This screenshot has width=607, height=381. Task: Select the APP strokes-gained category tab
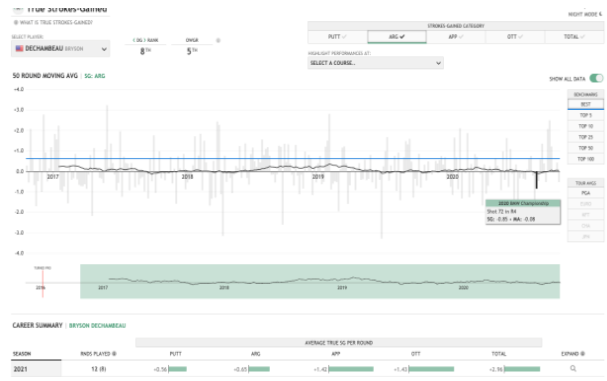[456, 37]
